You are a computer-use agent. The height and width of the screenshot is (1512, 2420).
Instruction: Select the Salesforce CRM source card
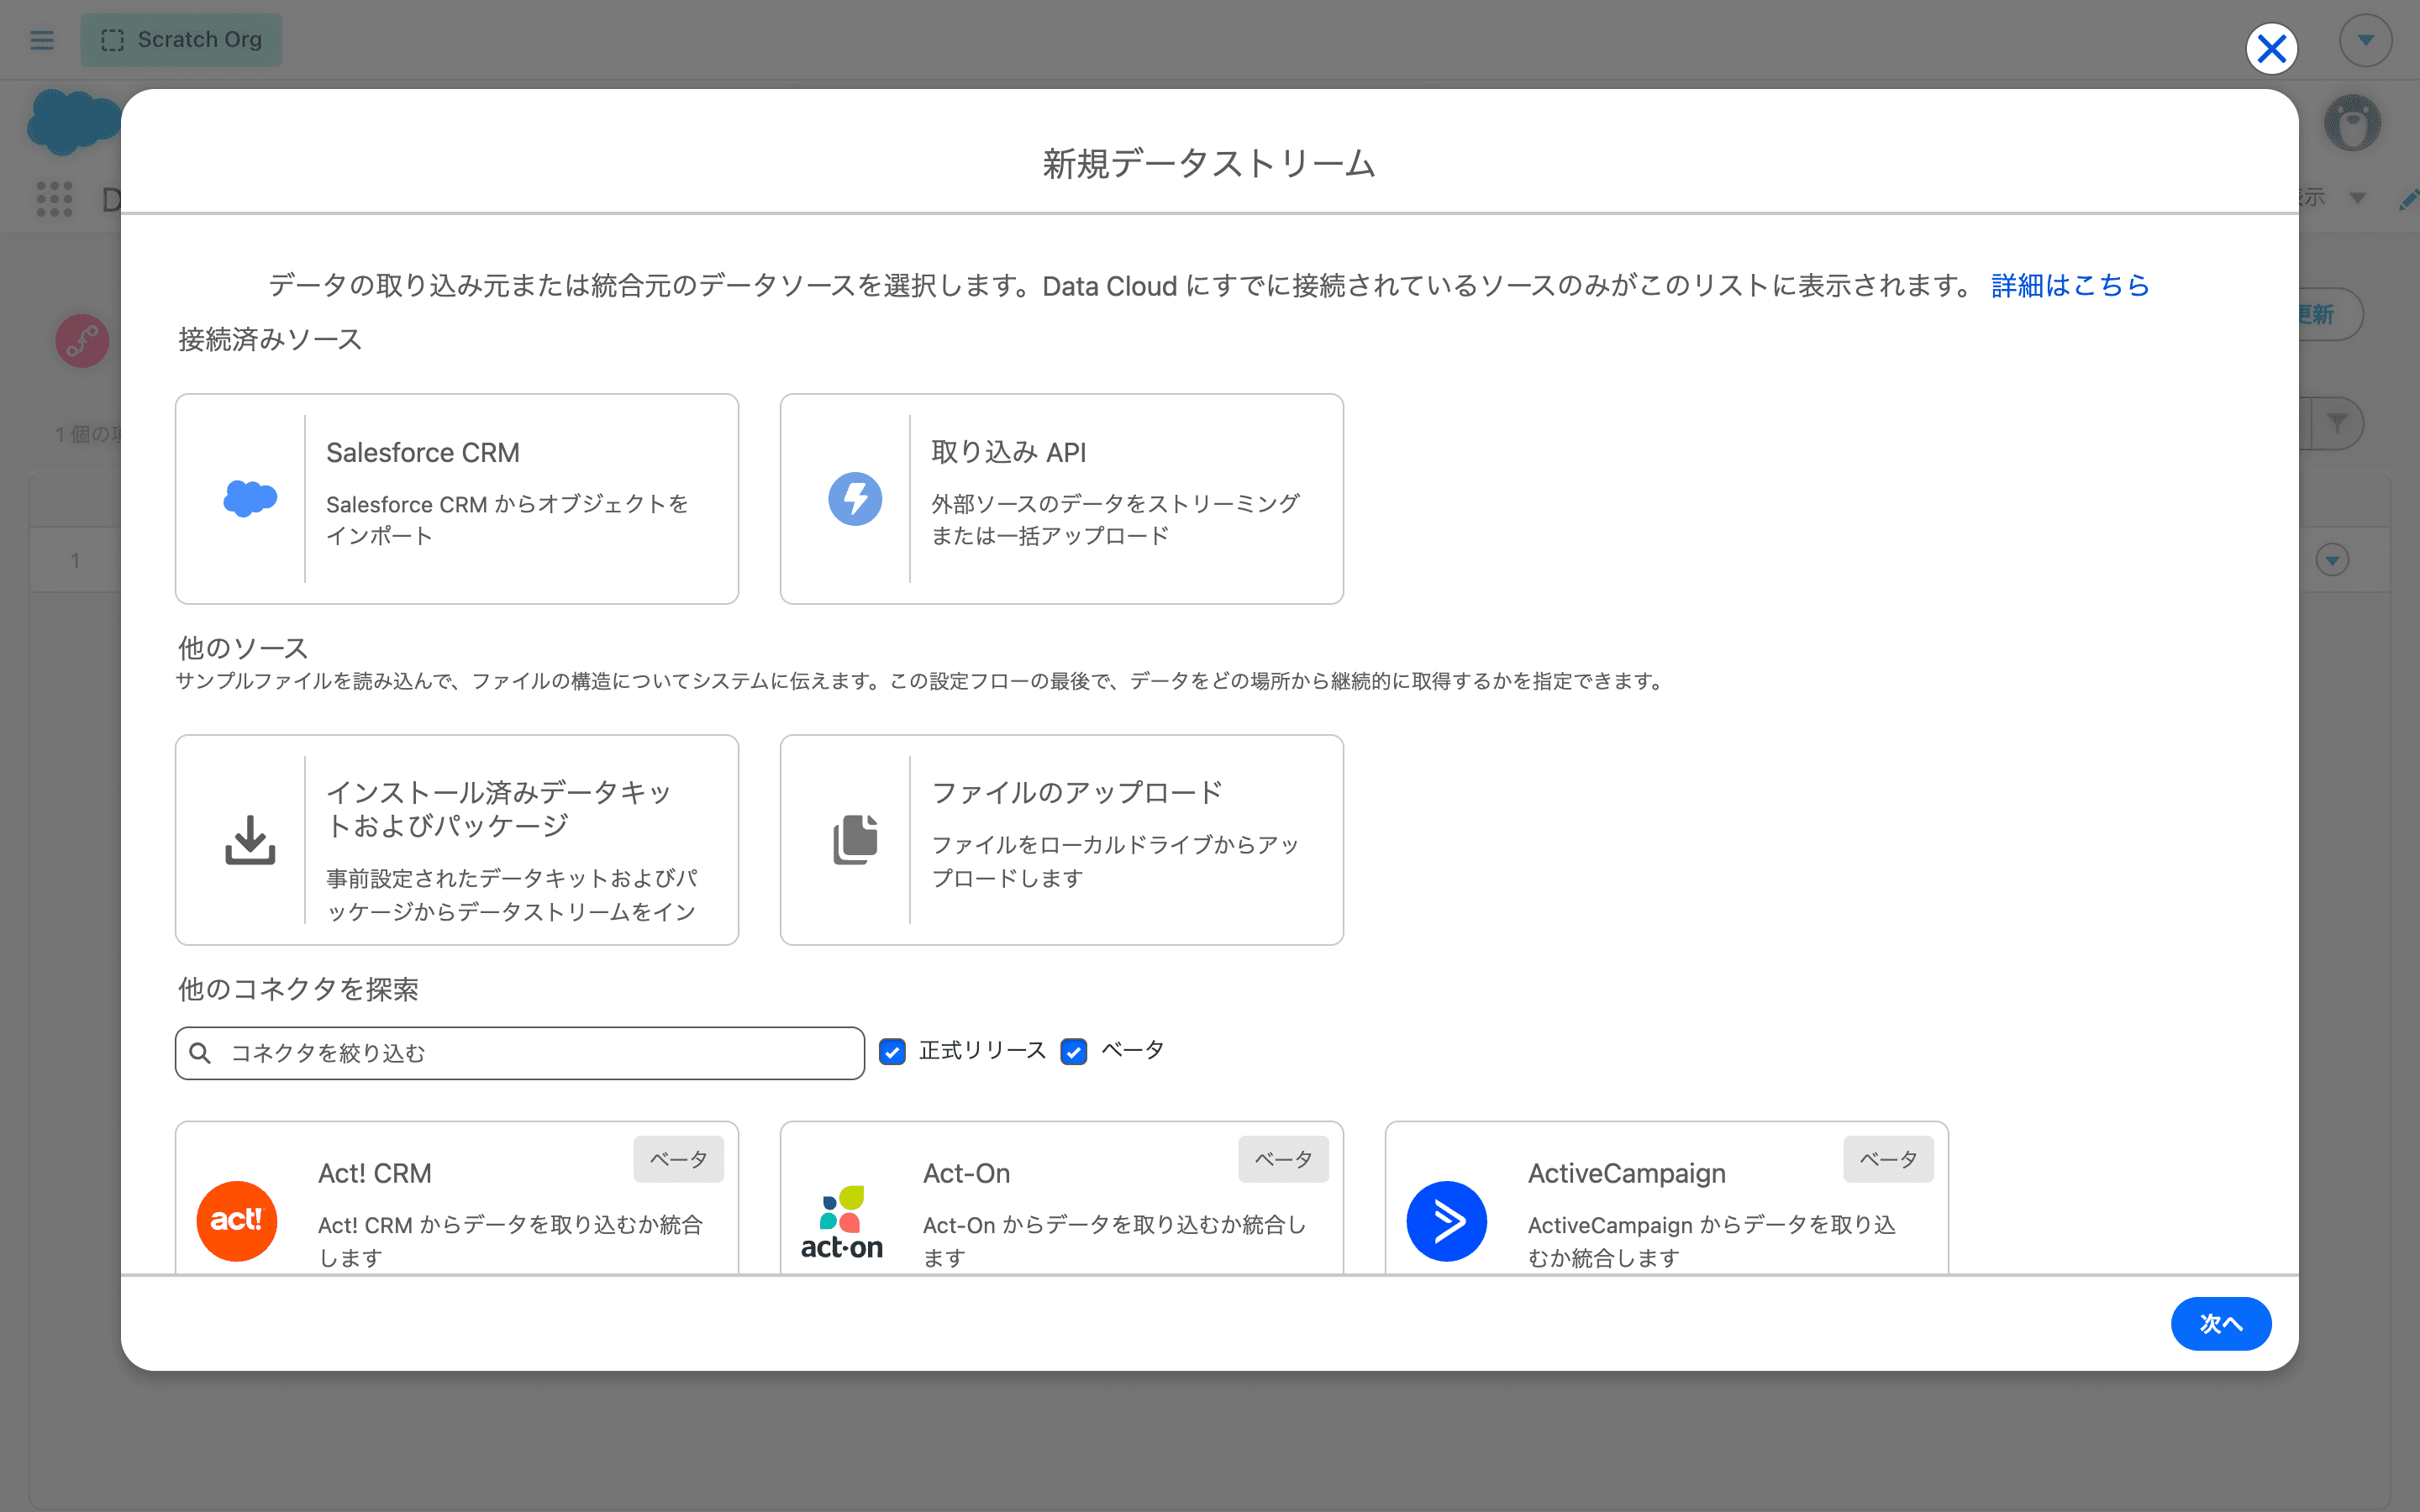457,498
